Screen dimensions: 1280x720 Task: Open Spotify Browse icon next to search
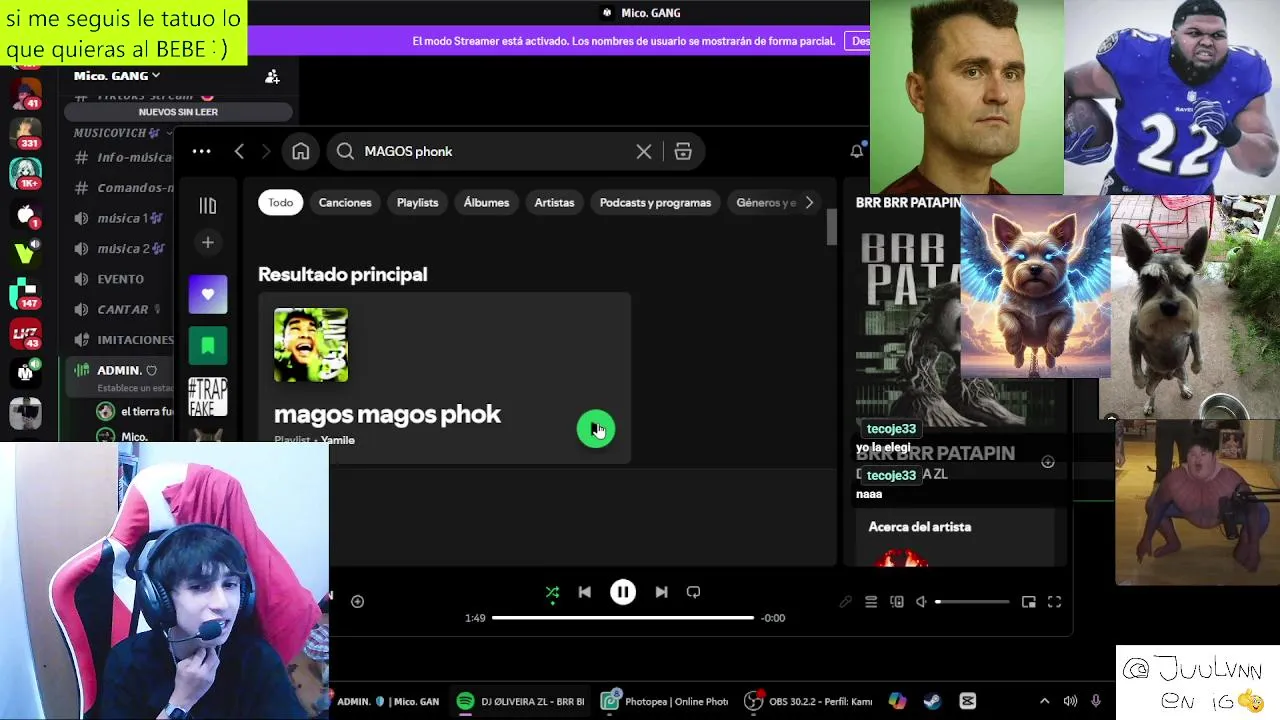point(683,151)
